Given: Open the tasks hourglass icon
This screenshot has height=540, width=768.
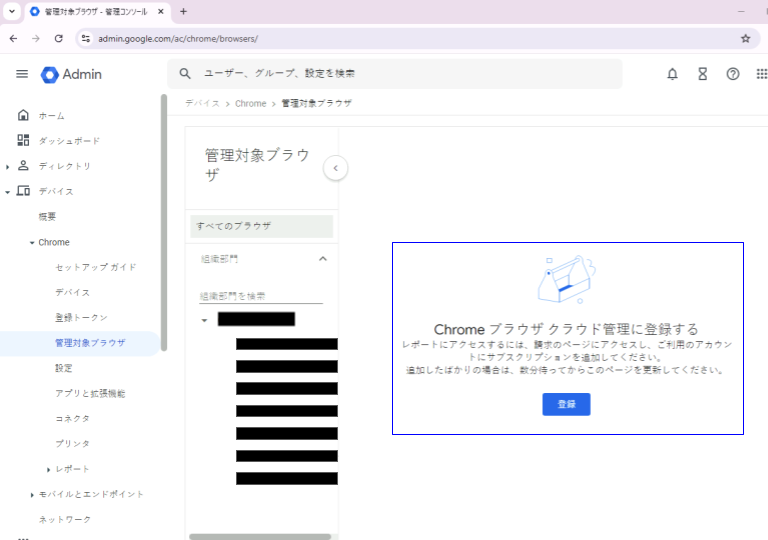Looking at the screenshot, I should [x=702, y=74].
